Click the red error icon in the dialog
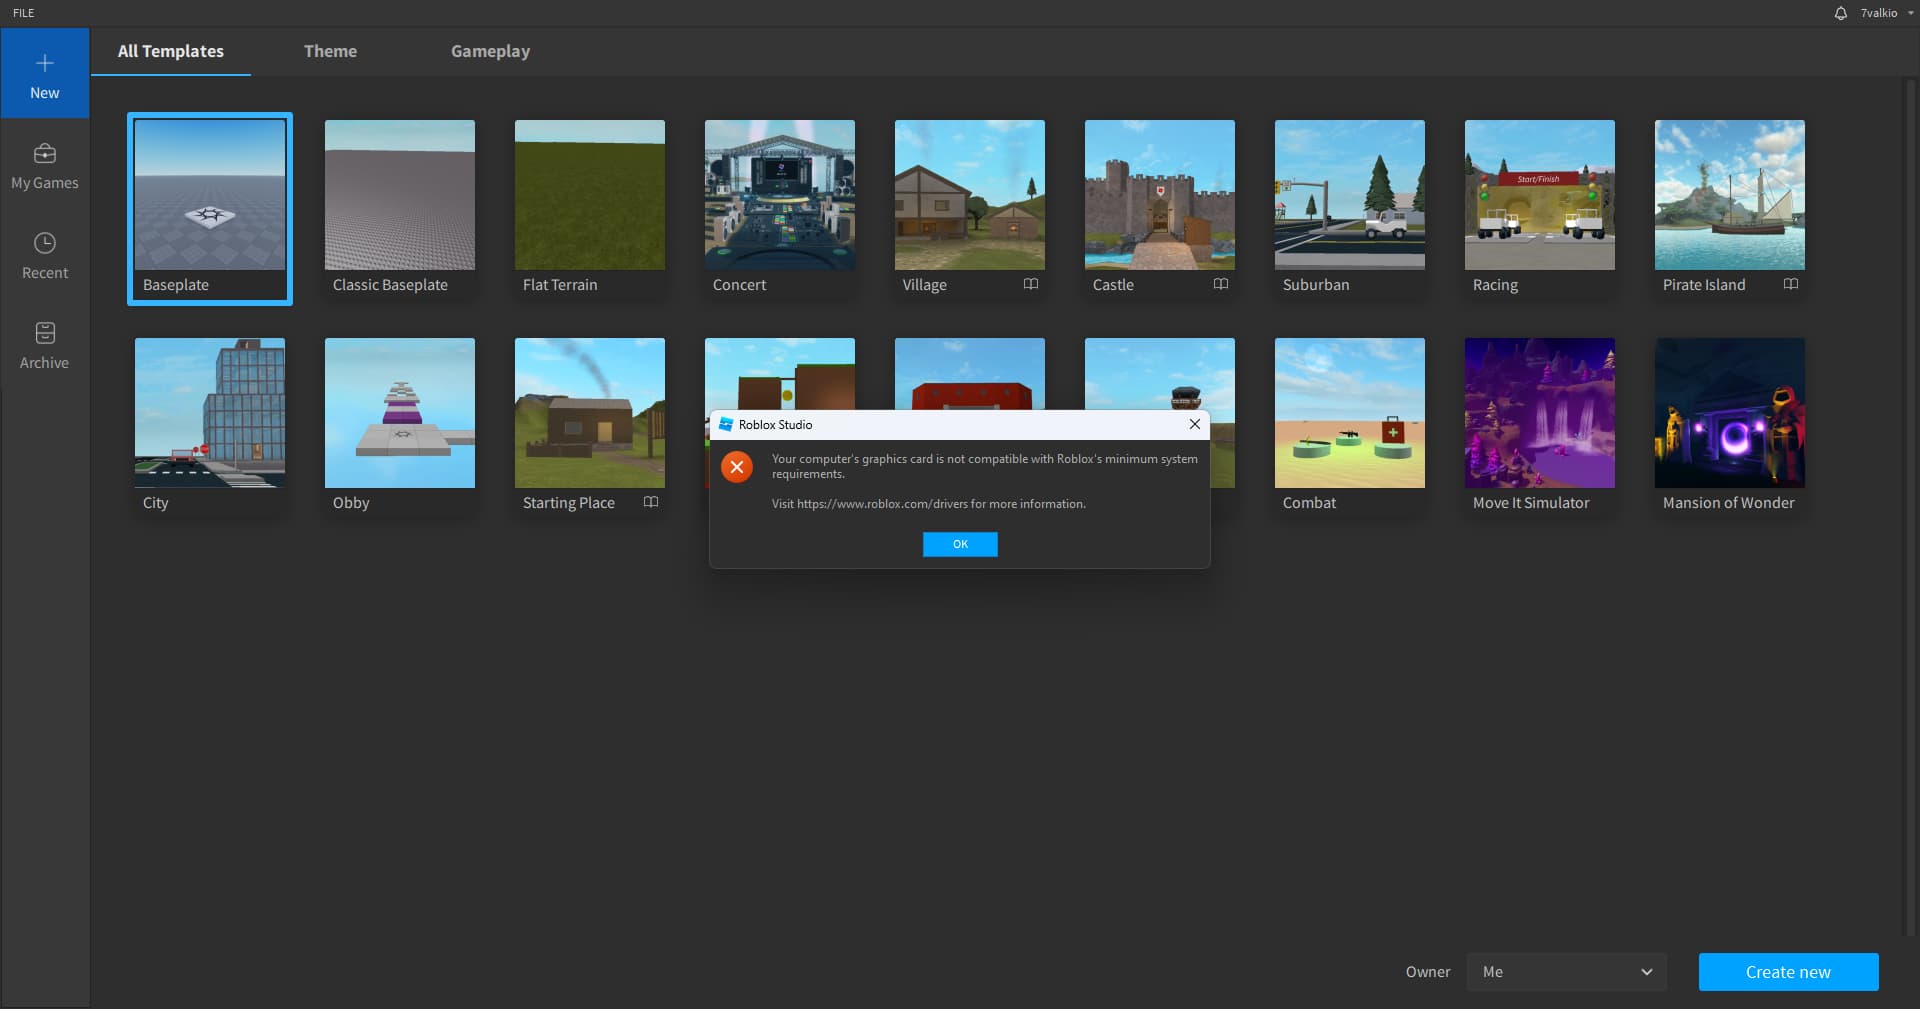The height and width of the screenshot is (1009, 1920). coord(737,467)
